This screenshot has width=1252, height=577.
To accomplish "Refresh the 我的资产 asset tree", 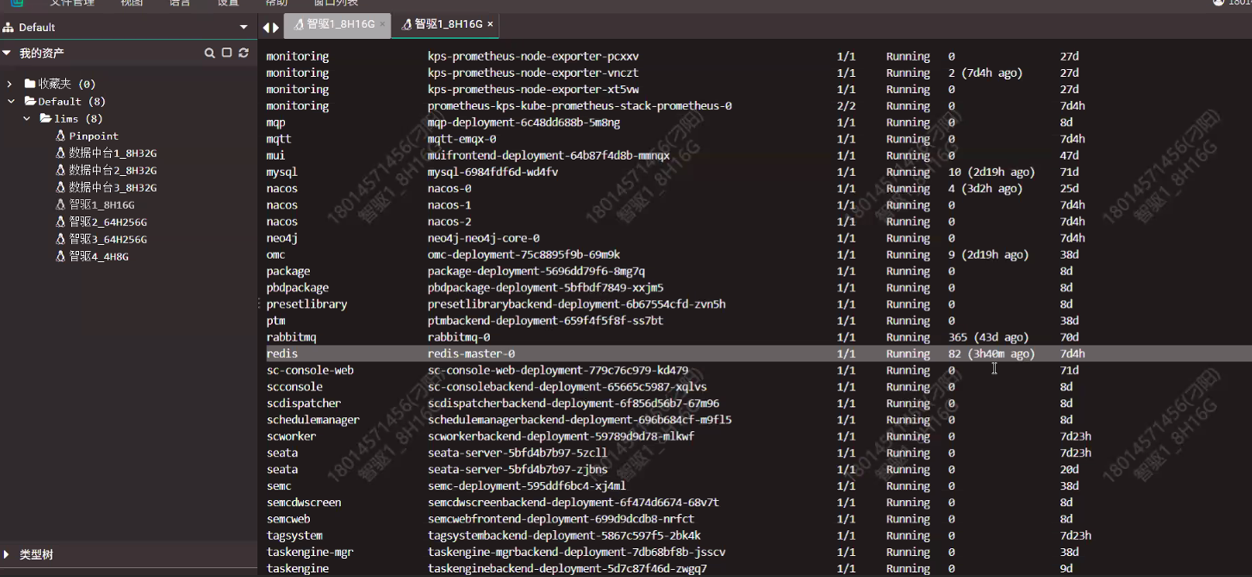I will (243, 53).
